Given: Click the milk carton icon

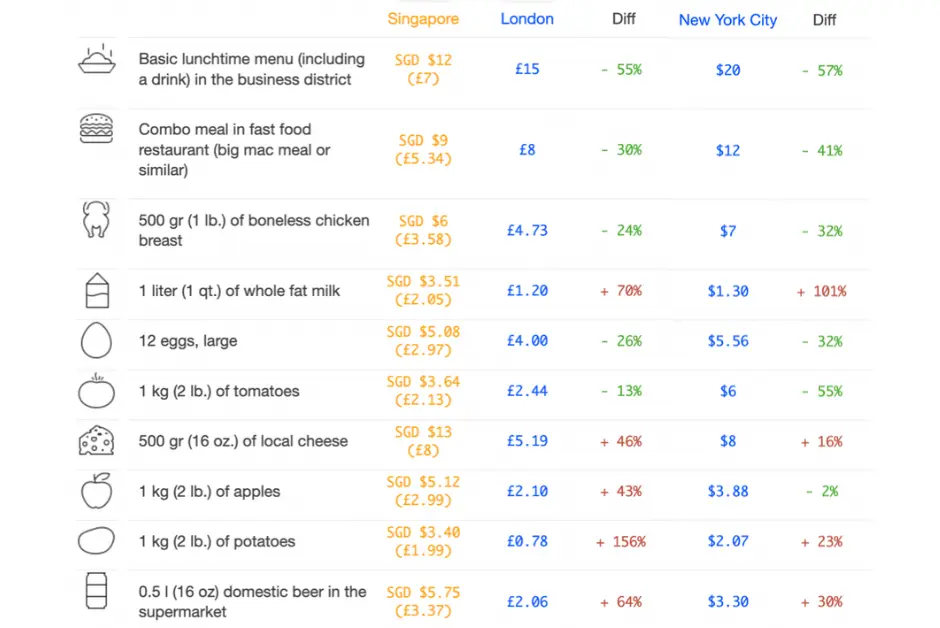Looking at the screenshot, I should pos(96,290).
